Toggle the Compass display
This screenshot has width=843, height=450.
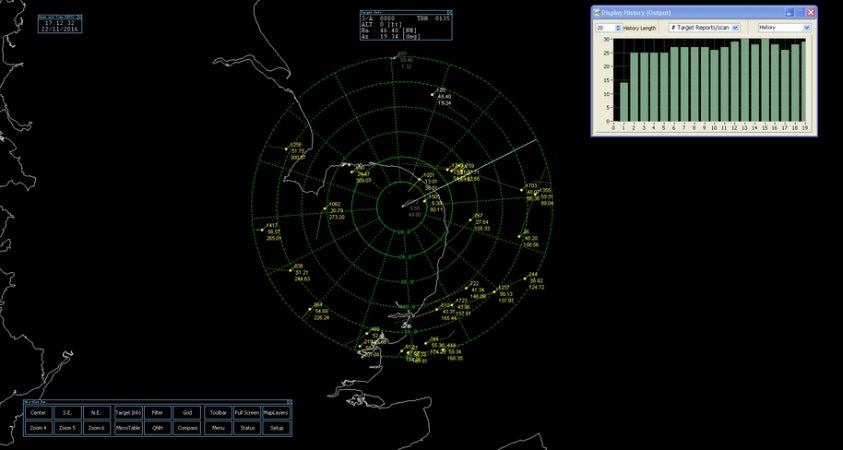click(x=187, y=427)
